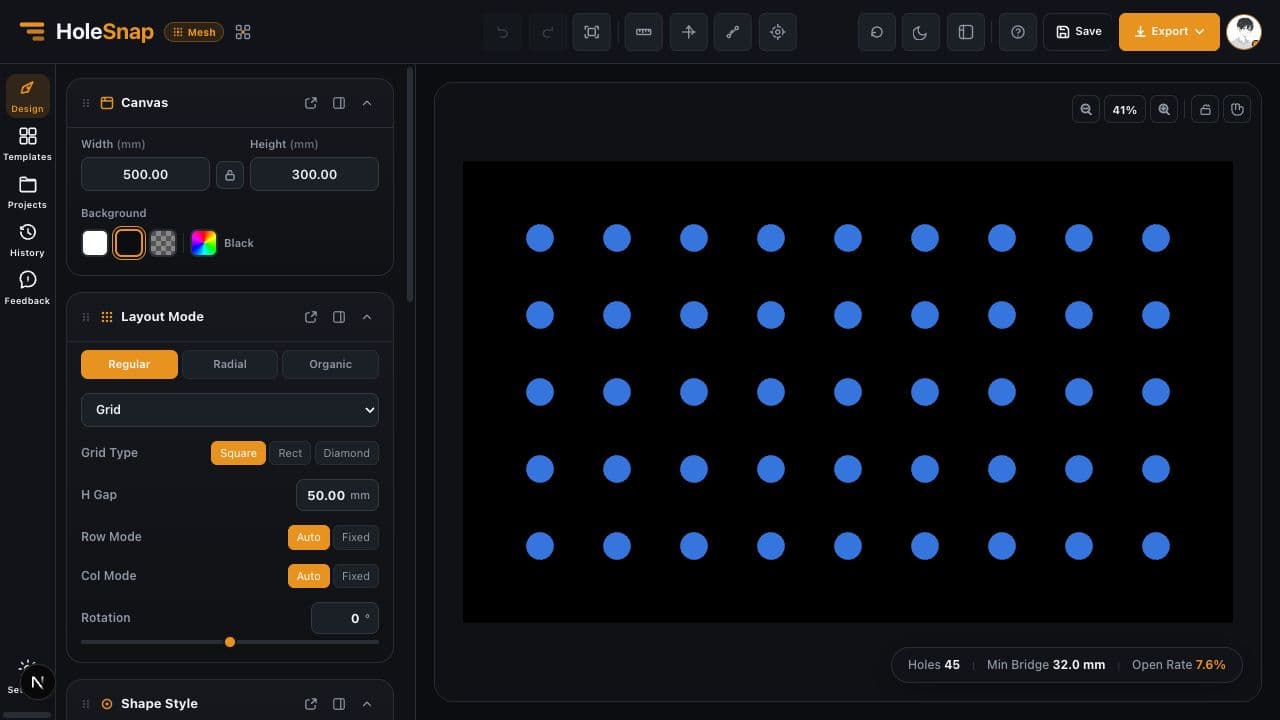Dock the Layout Mode panel split icon
Viewport: 1280px width, 720px height.
pyautogui.click(x=339, y=317)
